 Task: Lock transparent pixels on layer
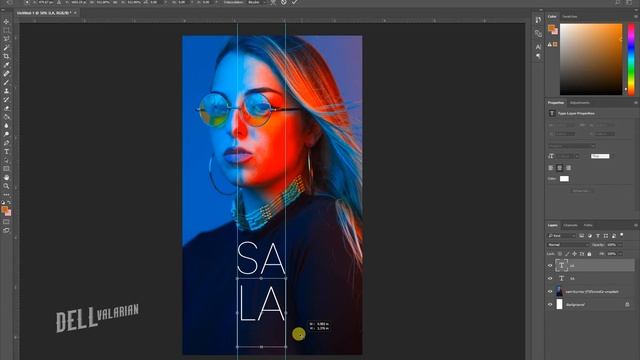(560, 254)
